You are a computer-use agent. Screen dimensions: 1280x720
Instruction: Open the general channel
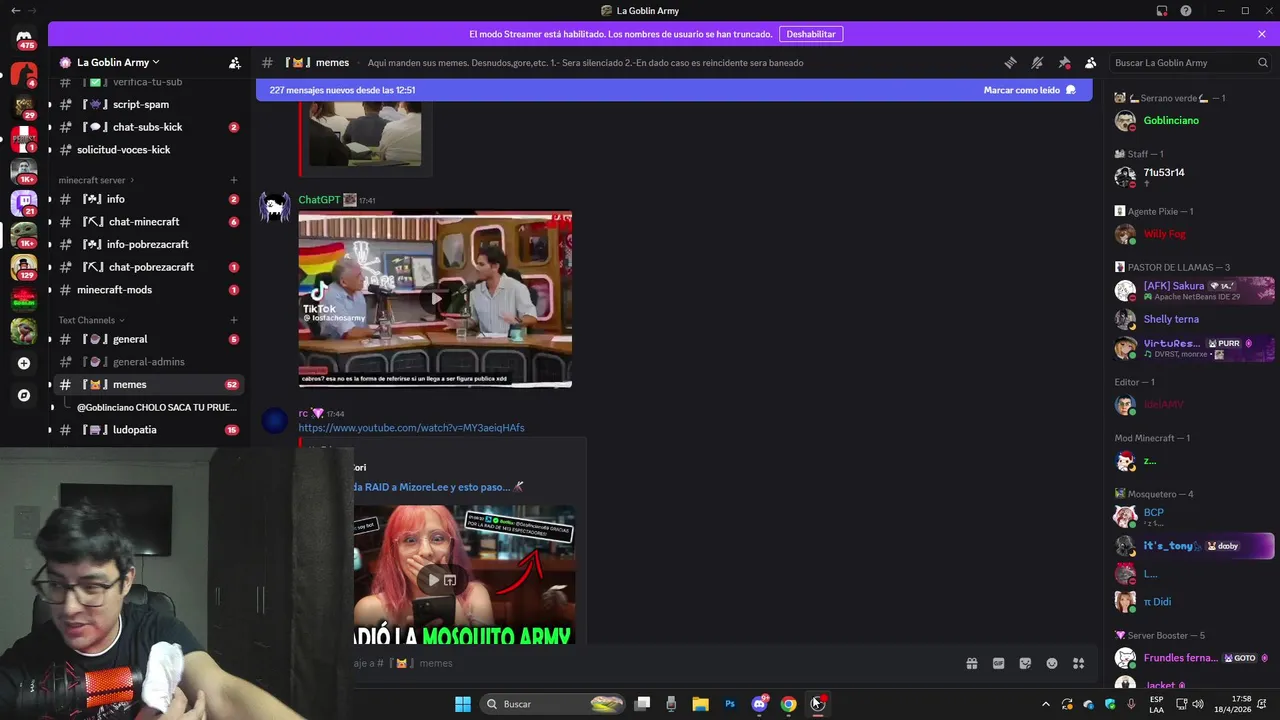(x=148, y=339)
